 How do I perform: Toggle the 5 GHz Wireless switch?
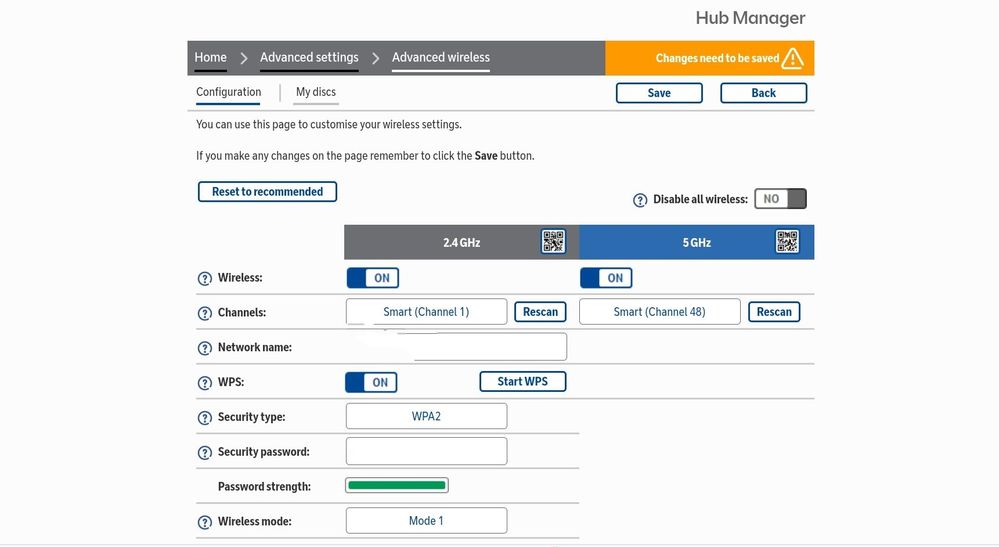[606, 278]
